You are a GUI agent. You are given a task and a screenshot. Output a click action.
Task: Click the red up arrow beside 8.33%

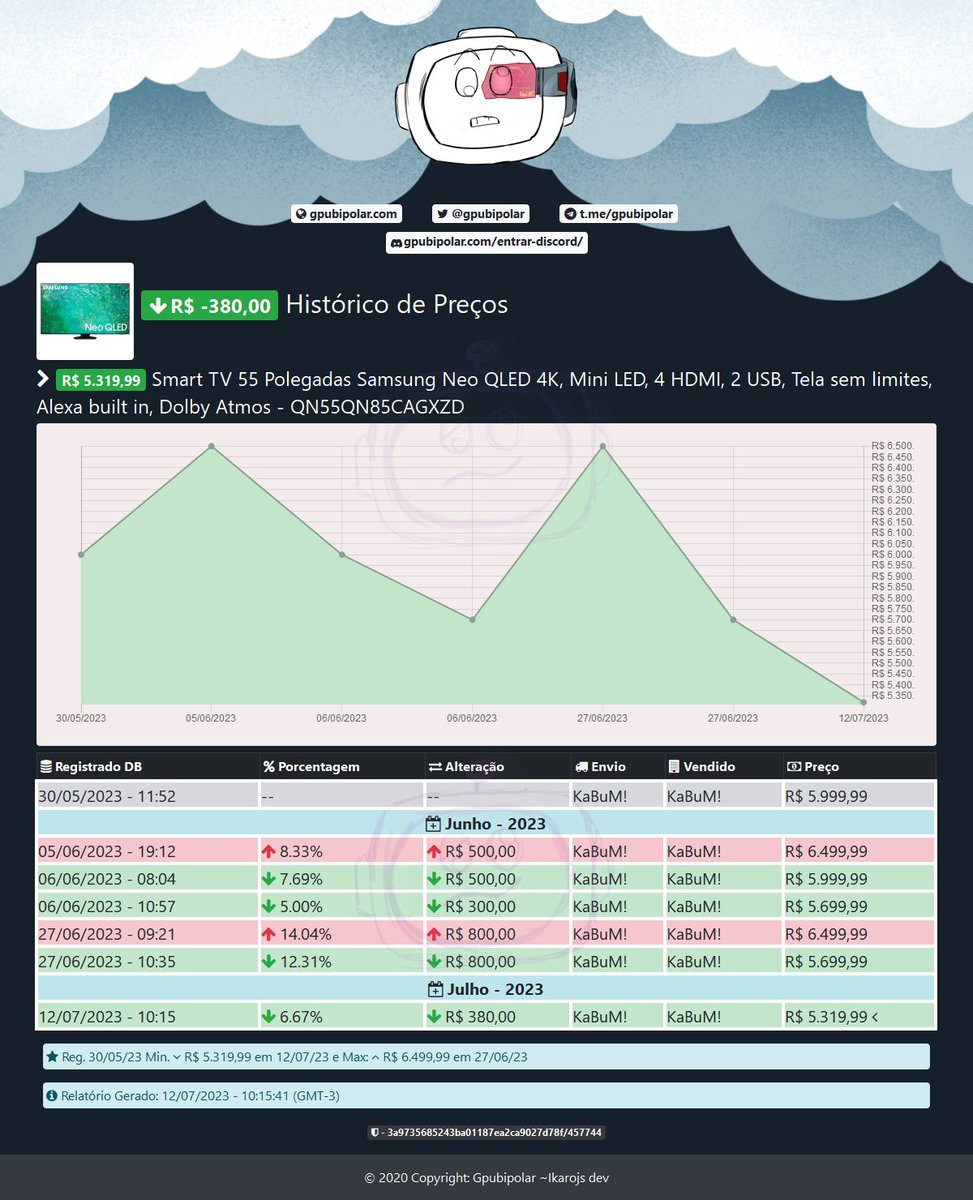269,852
